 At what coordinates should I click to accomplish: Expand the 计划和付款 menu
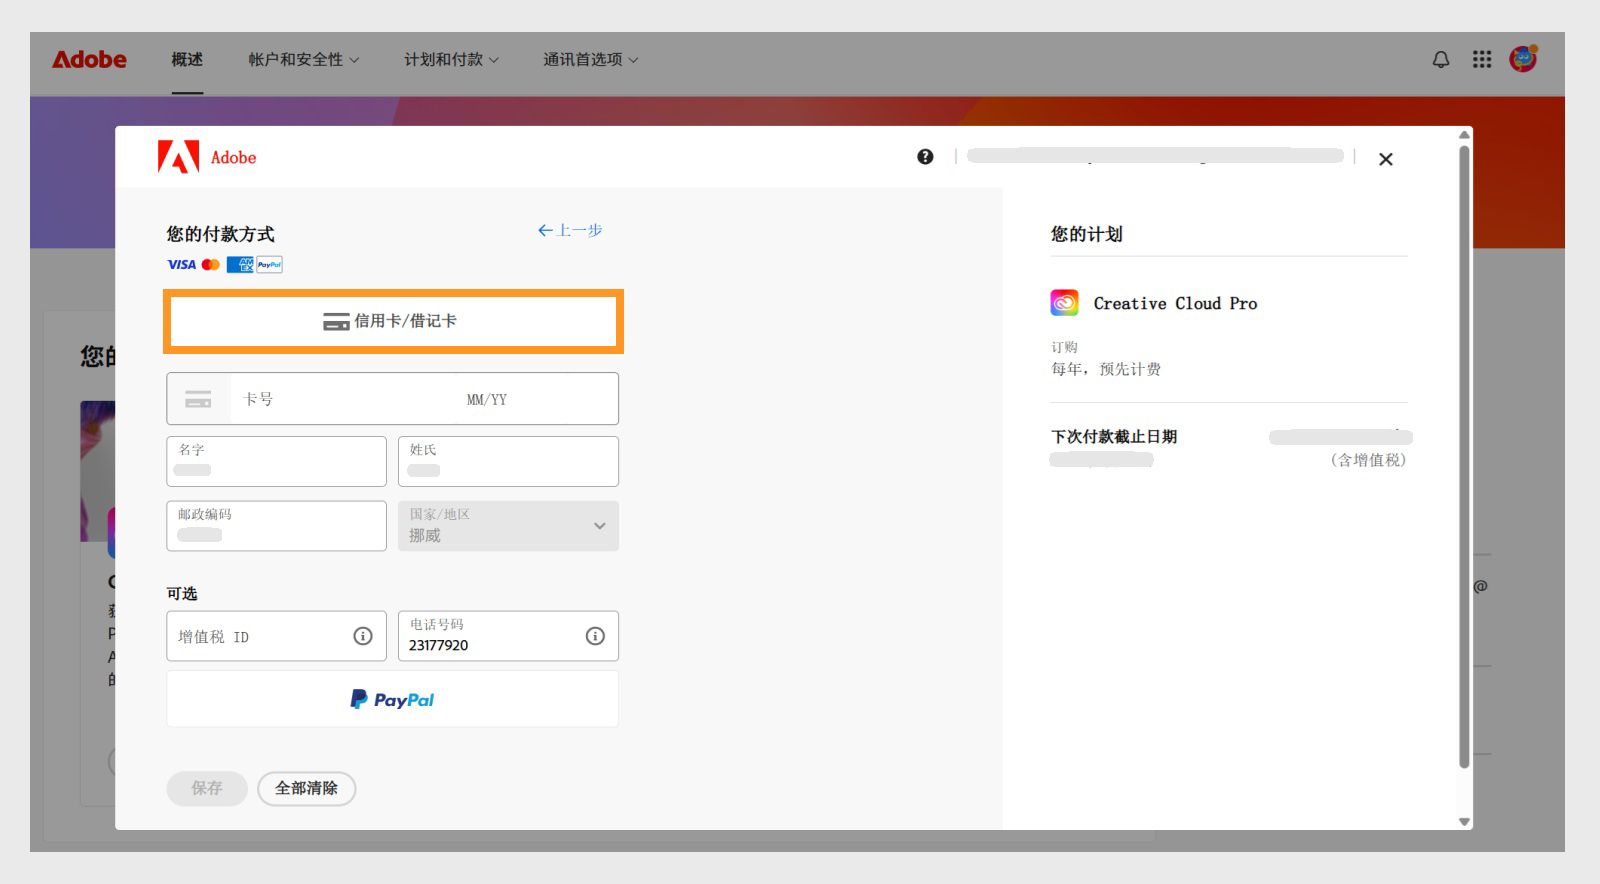(x=451, y=60)
